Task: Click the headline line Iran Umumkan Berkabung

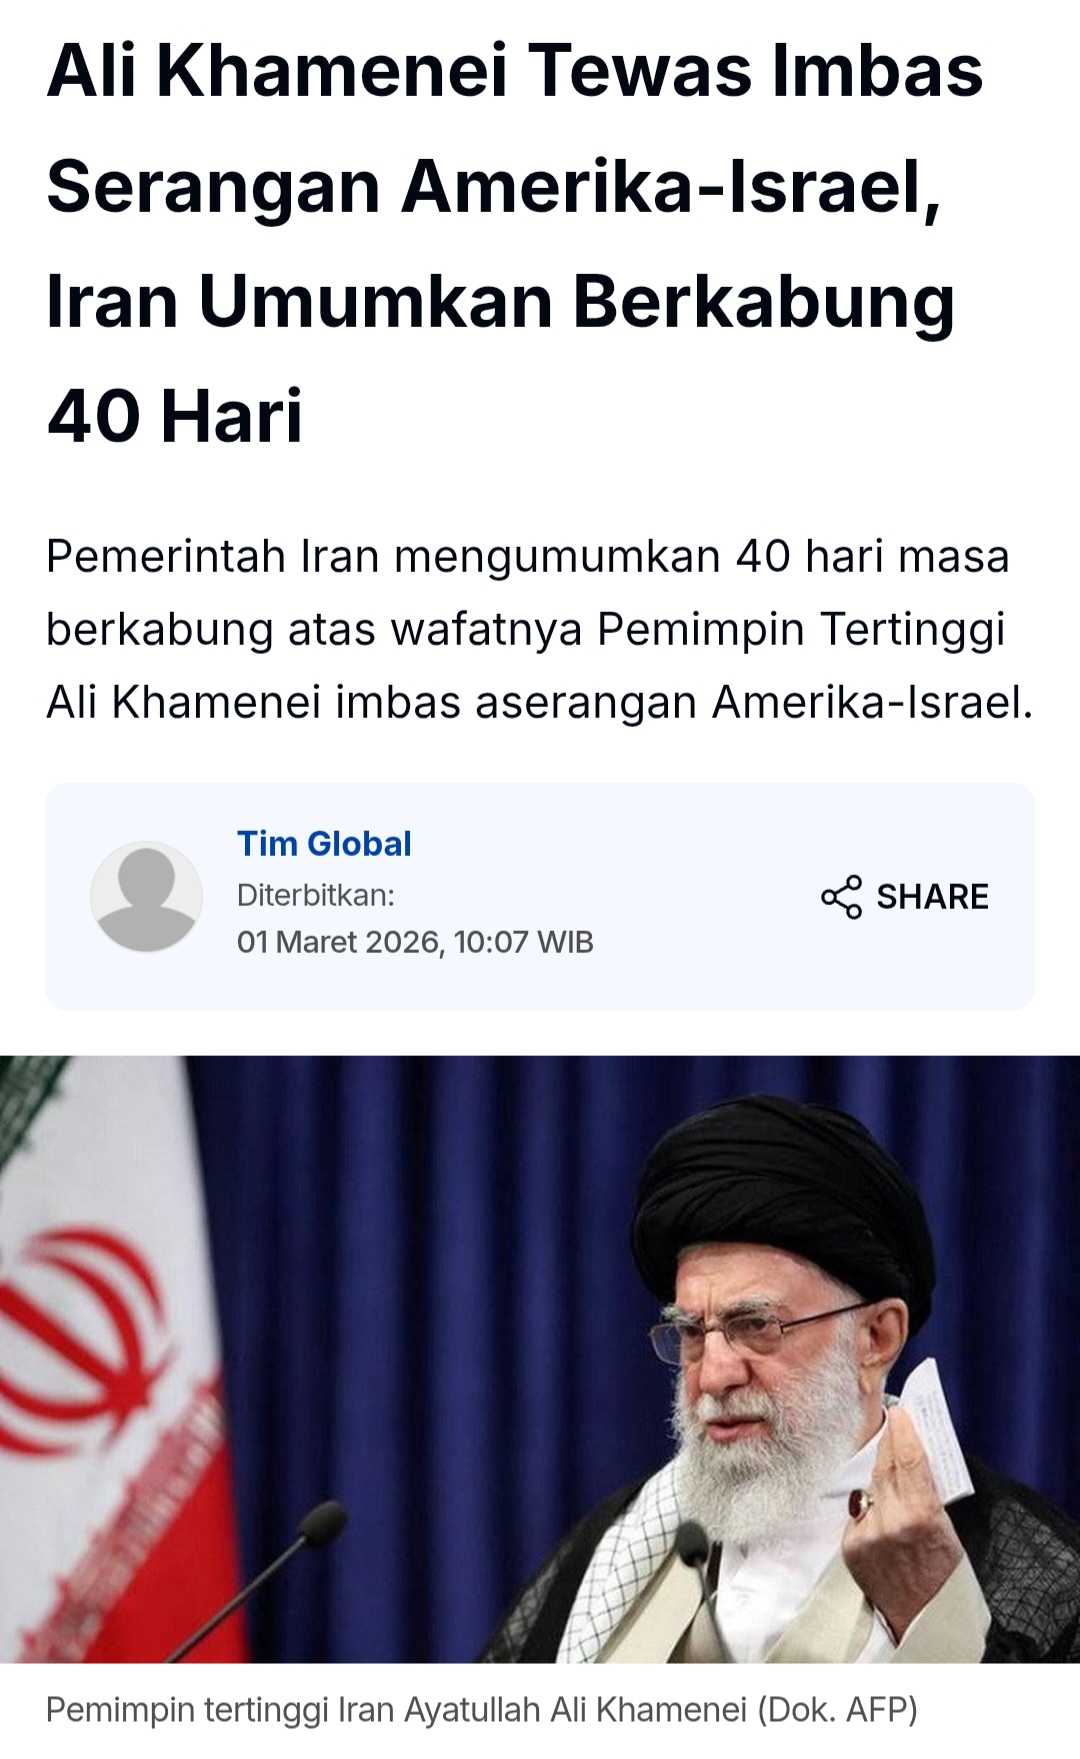Action: [500, 301]
